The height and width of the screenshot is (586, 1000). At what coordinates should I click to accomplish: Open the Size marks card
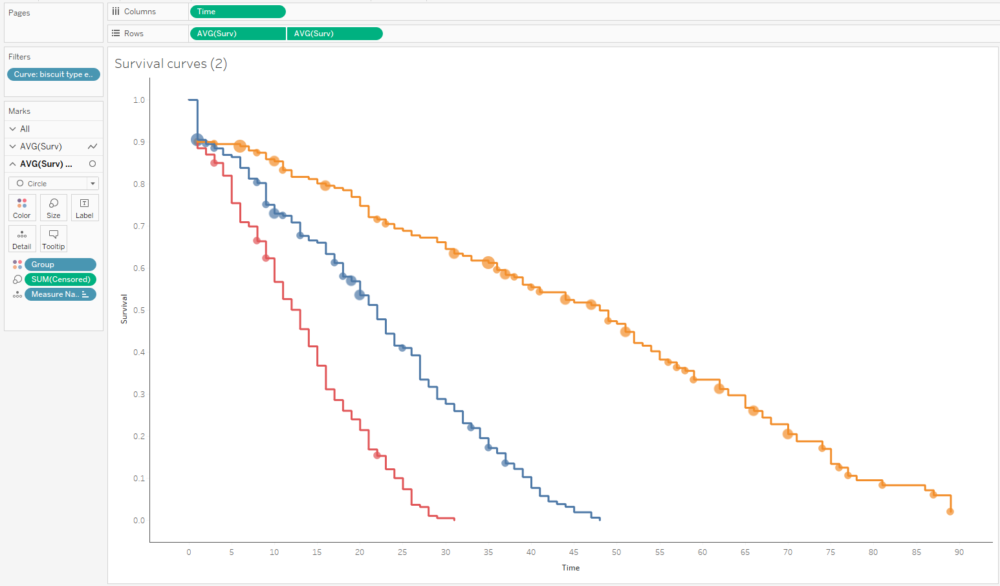click(x=53, y=207)
